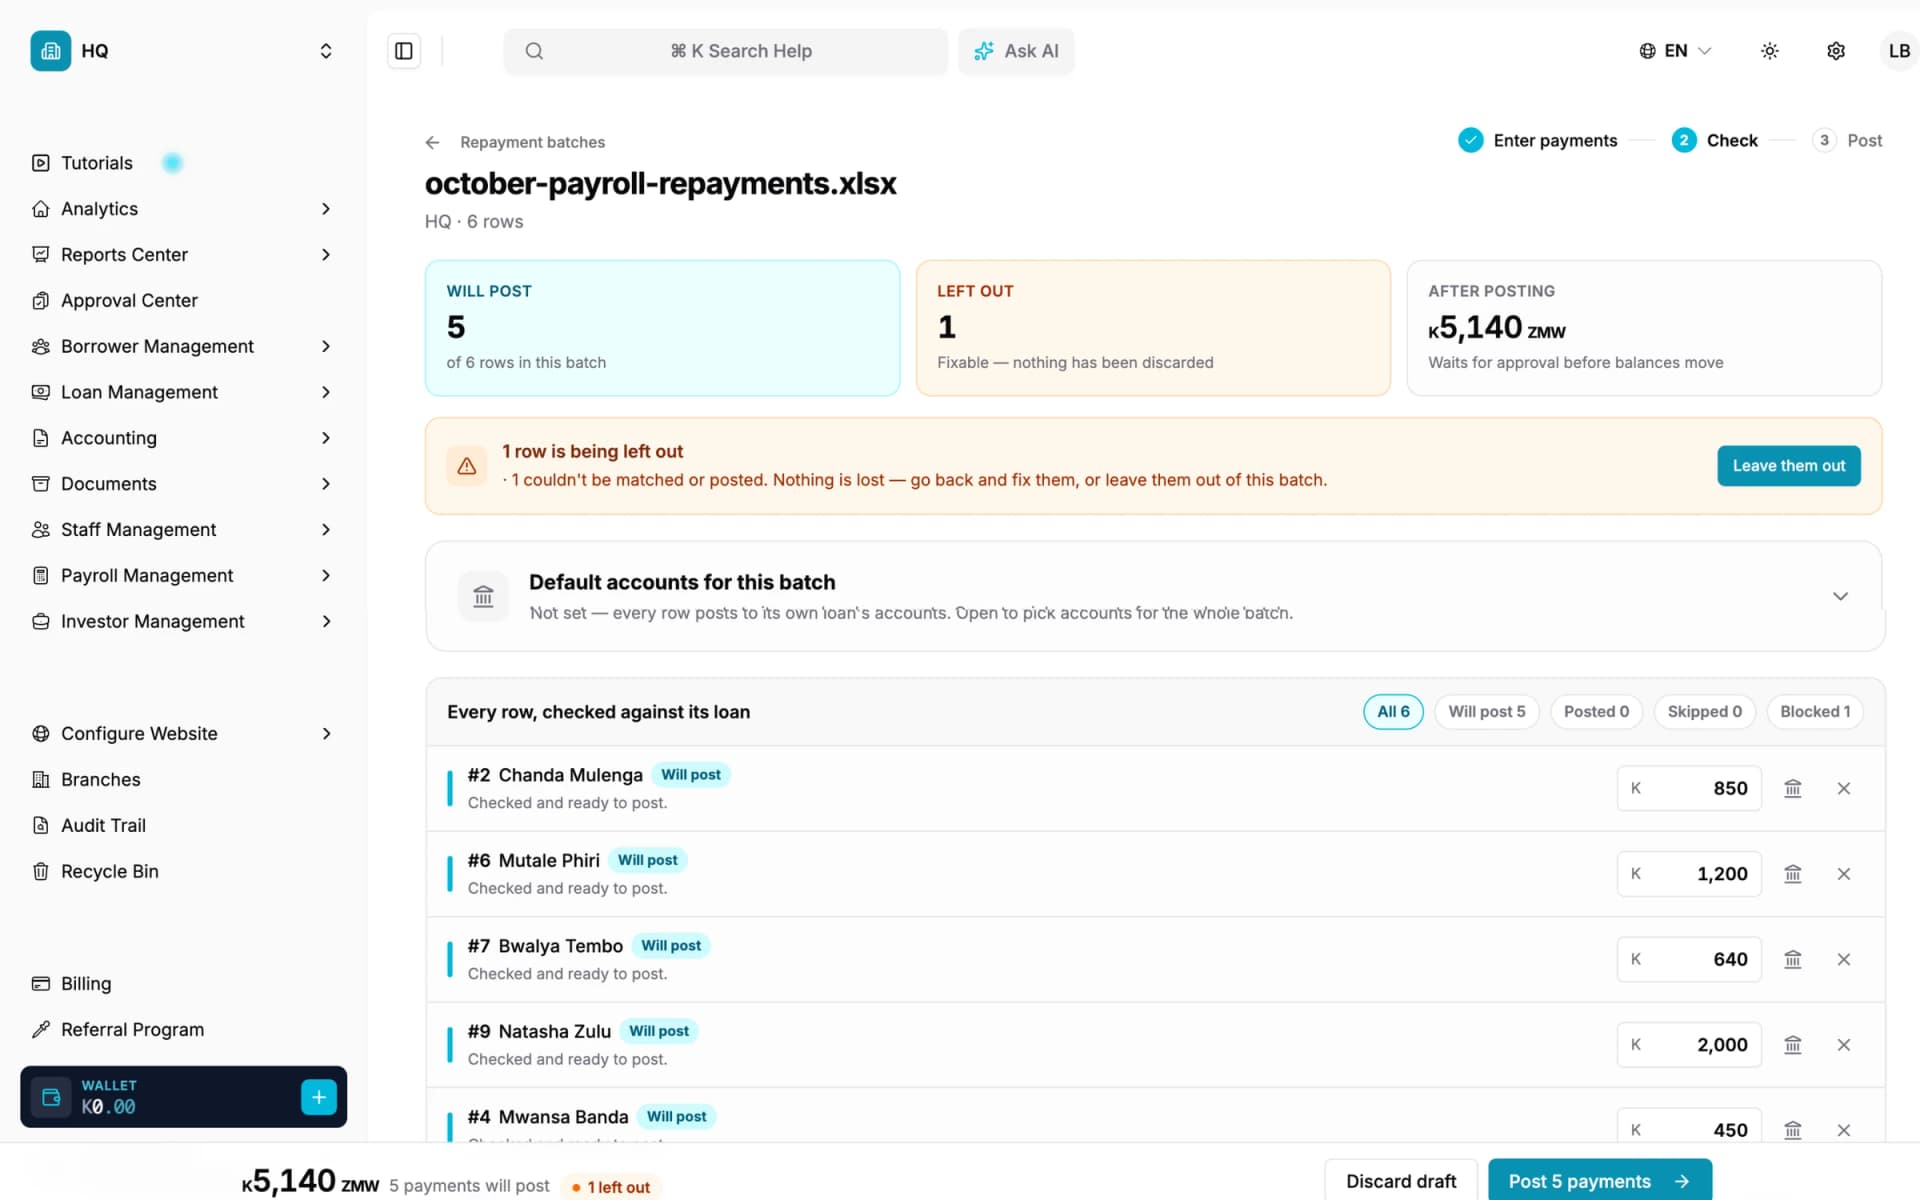This screenshot has width=1920, height=1200.
Task: Expand Loan Management in sidebar
Action: pyautogui.click(x=183, y=392)
